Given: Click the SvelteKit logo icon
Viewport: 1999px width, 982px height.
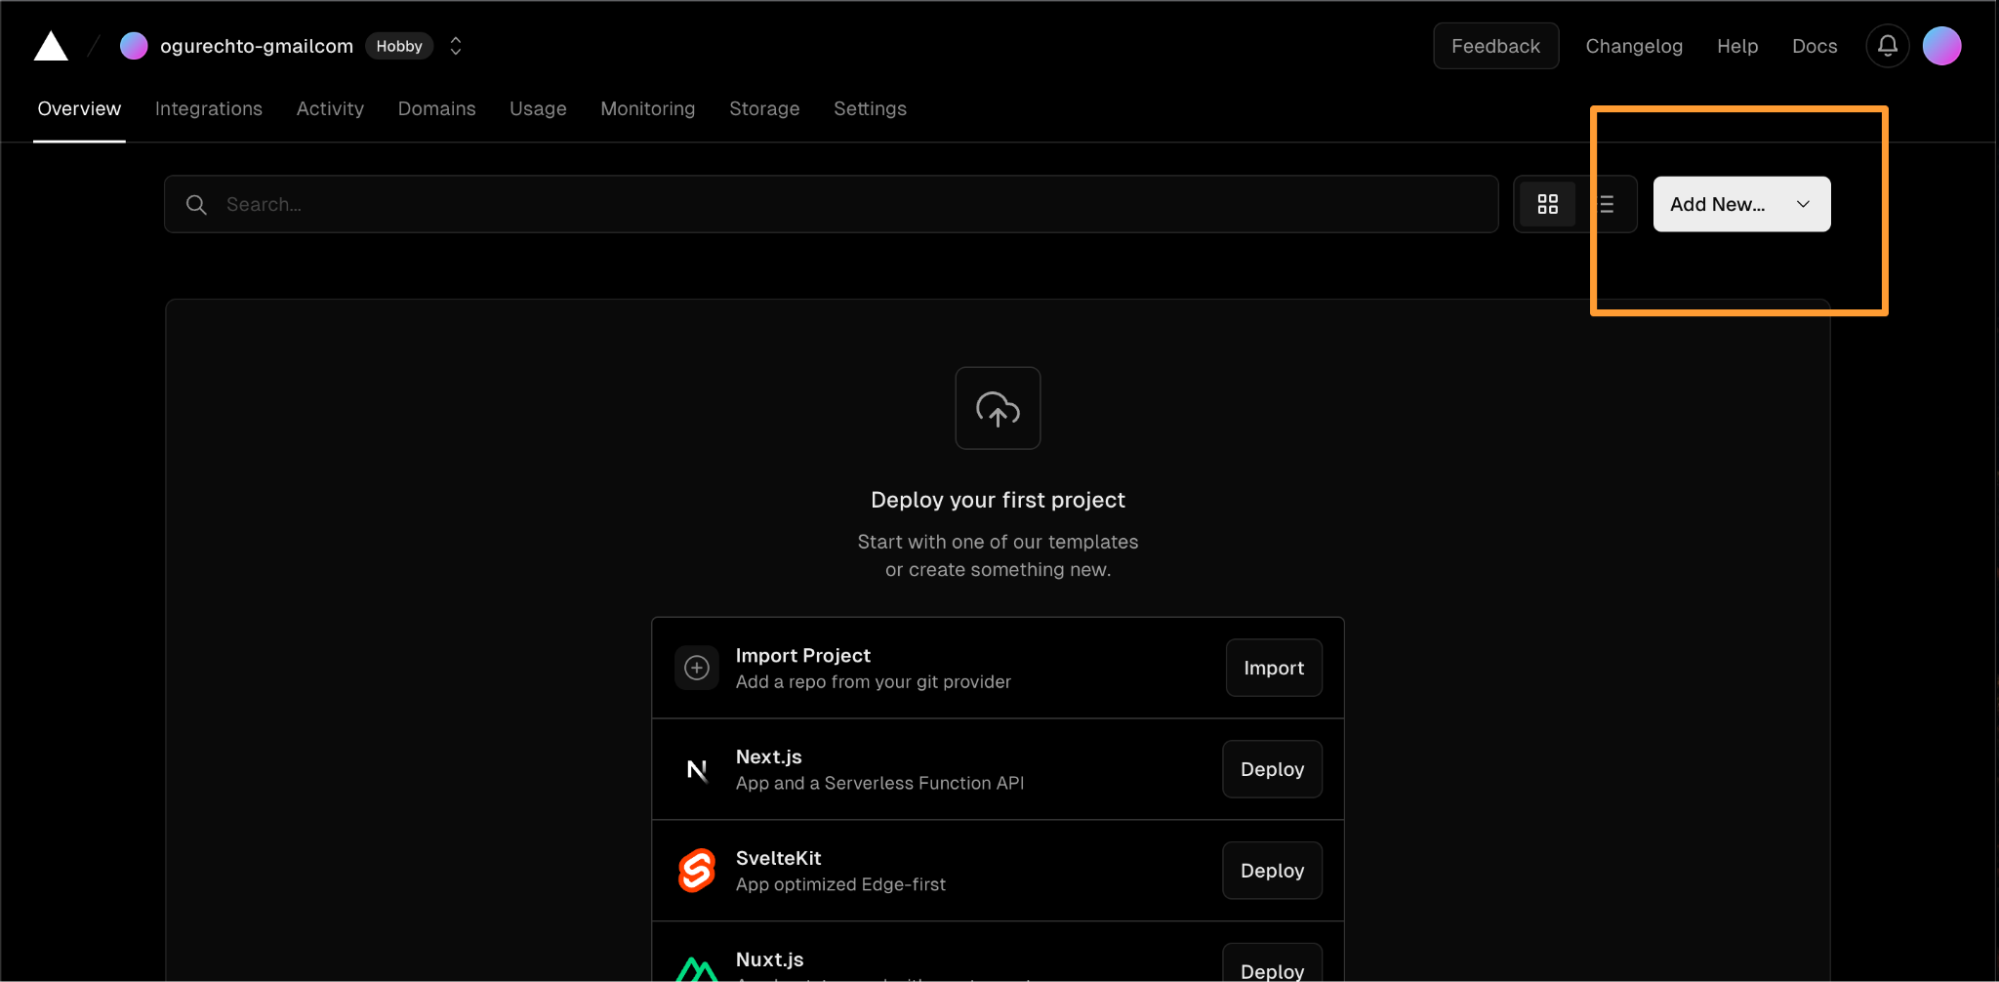Looking at the screenshot, I should click(697, 870).
